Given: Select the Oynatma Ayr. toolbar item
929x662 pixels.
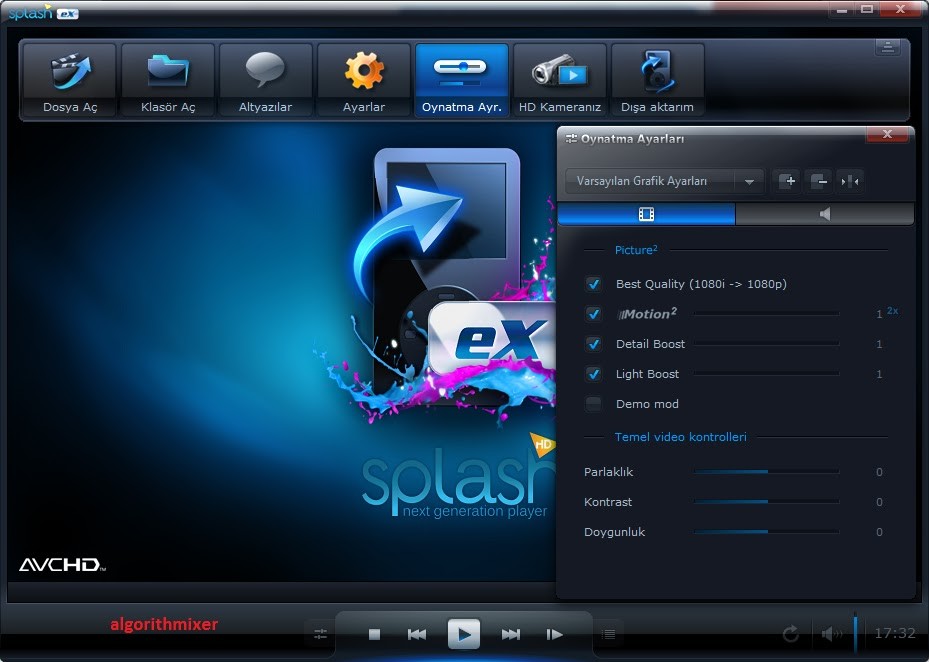Looking at the screenshot, I should [x=462, y=79].
